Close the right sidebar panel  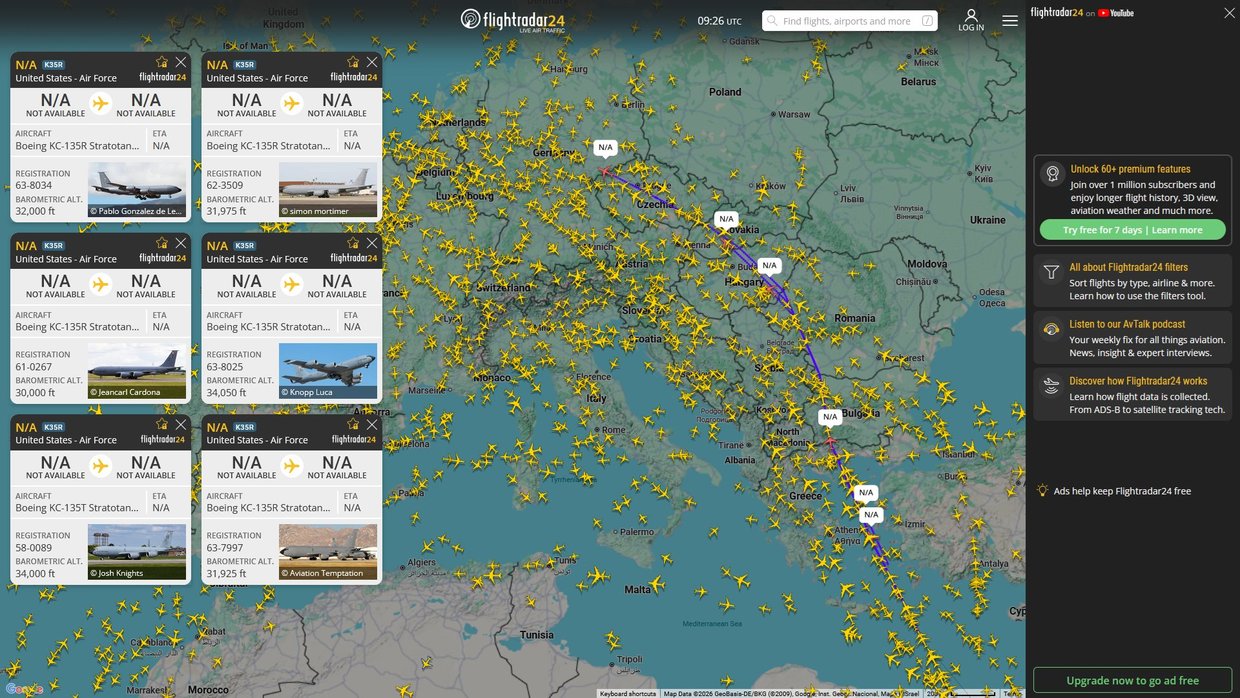(x=1229, y=13)
